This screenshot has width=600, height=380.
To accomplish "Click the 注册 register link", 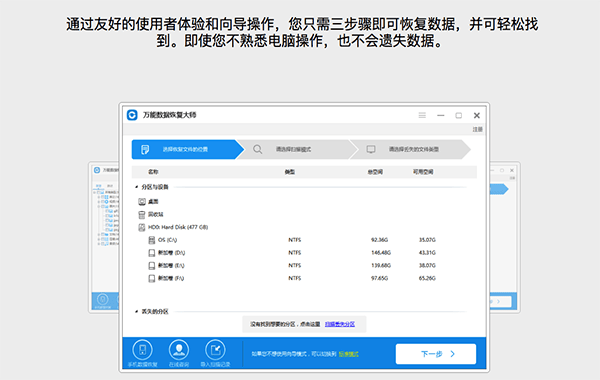I will pyautogui.click(x=477, y=129).
